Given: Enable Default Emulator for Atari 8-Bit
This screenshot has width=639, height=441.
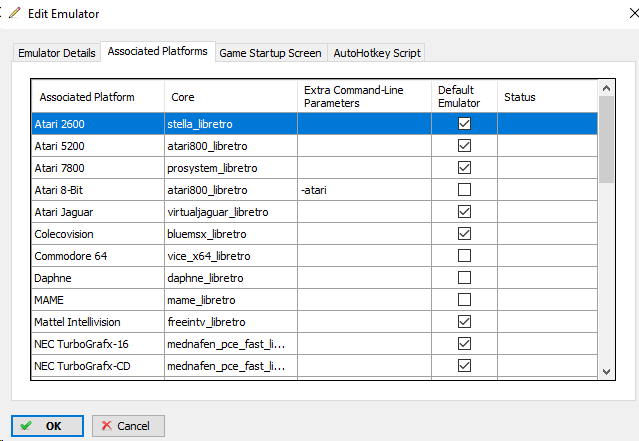Looking at the screenshot, I should [464, 190].
